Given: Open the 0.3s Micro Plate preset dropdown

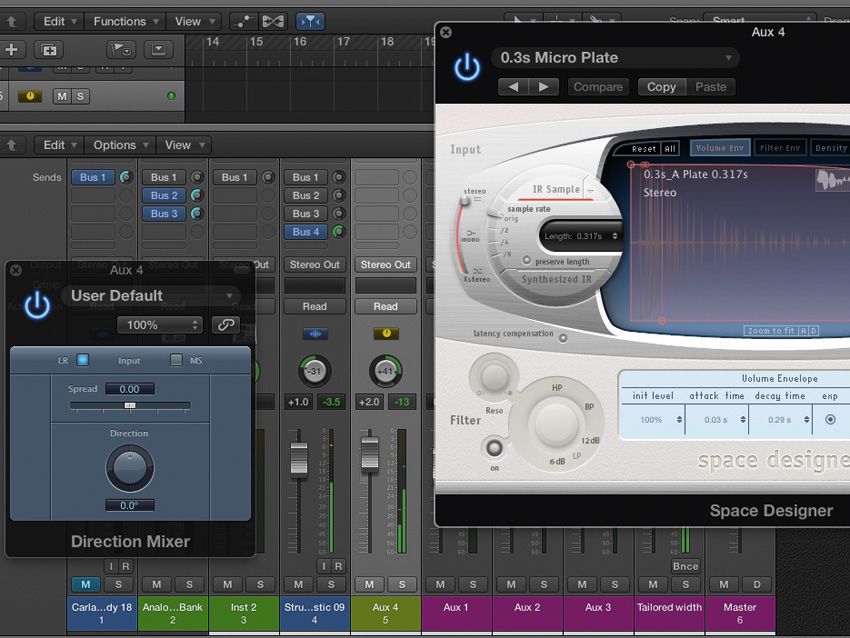Looking at the screenshot, I should [614, 58].
